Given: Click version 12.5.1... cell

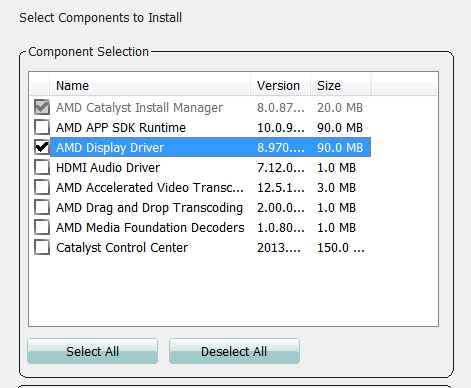Looking at the screenshot, I should (281, 188).
